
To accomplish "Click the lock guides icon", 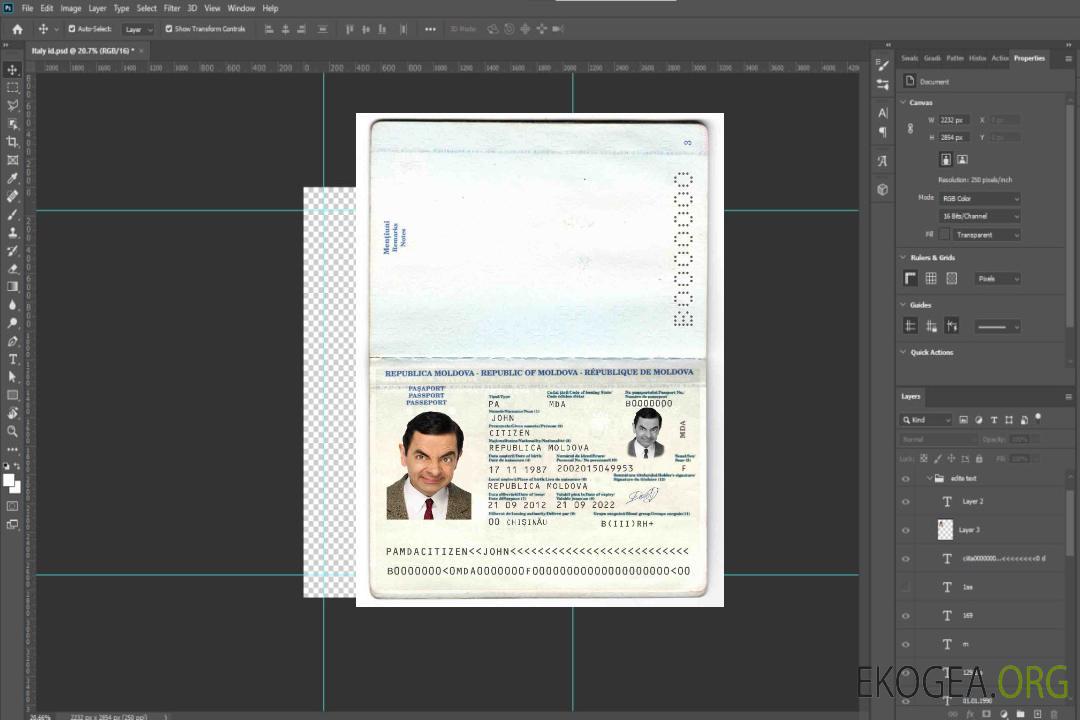I will pos(931,326).
